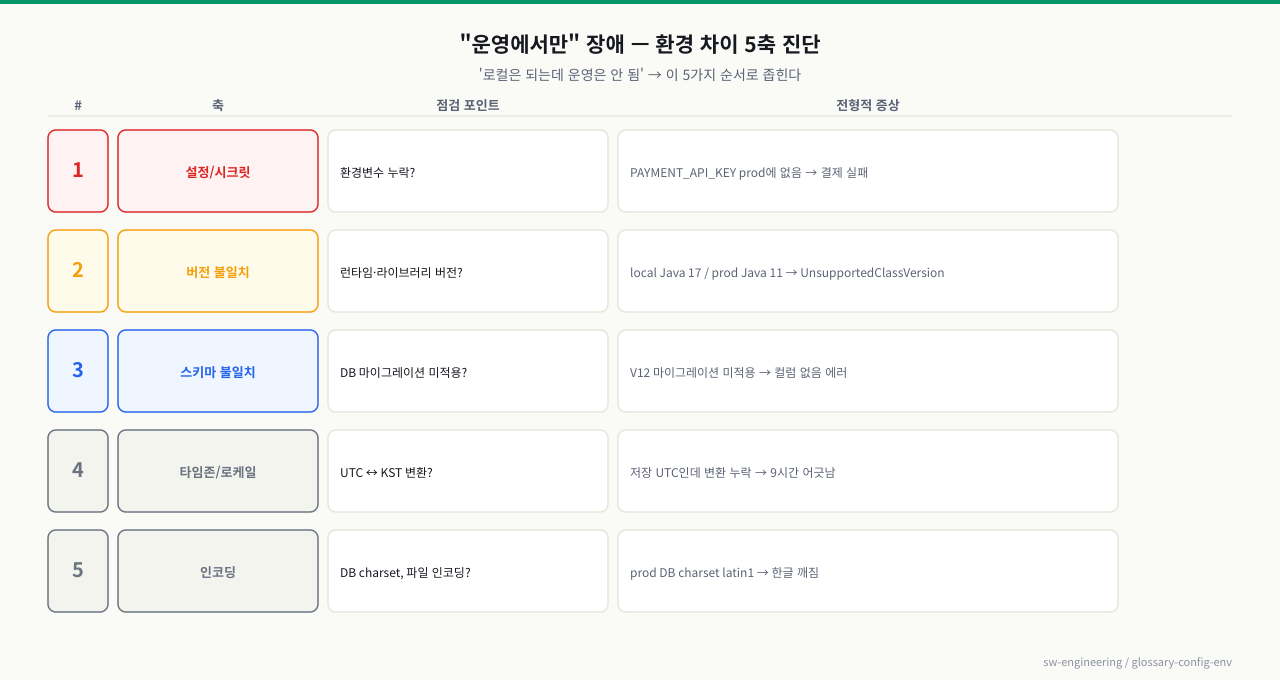Click the DB charset, 파일 인코딩? cell
This screenshot has height=680, width=1280.
(x=468, y=571)
